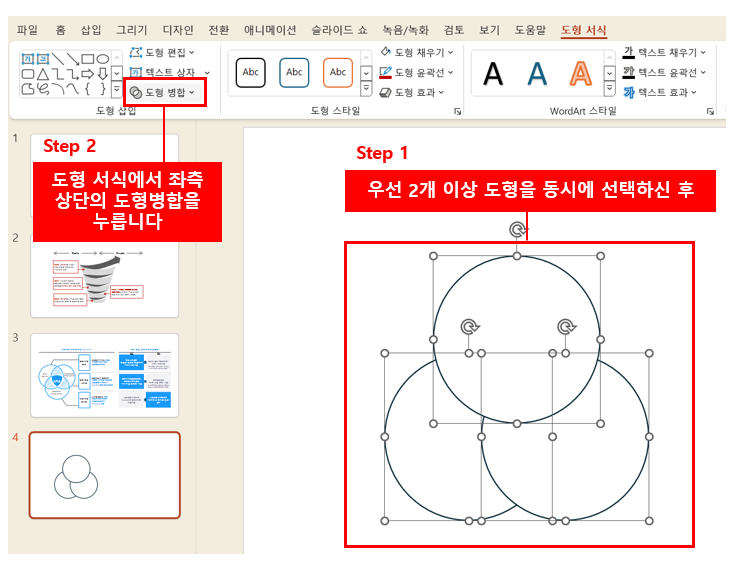This screenshot has height=562, width=738.
Task: Switch to the 애니메이션 tab
Action: point(270,30)
